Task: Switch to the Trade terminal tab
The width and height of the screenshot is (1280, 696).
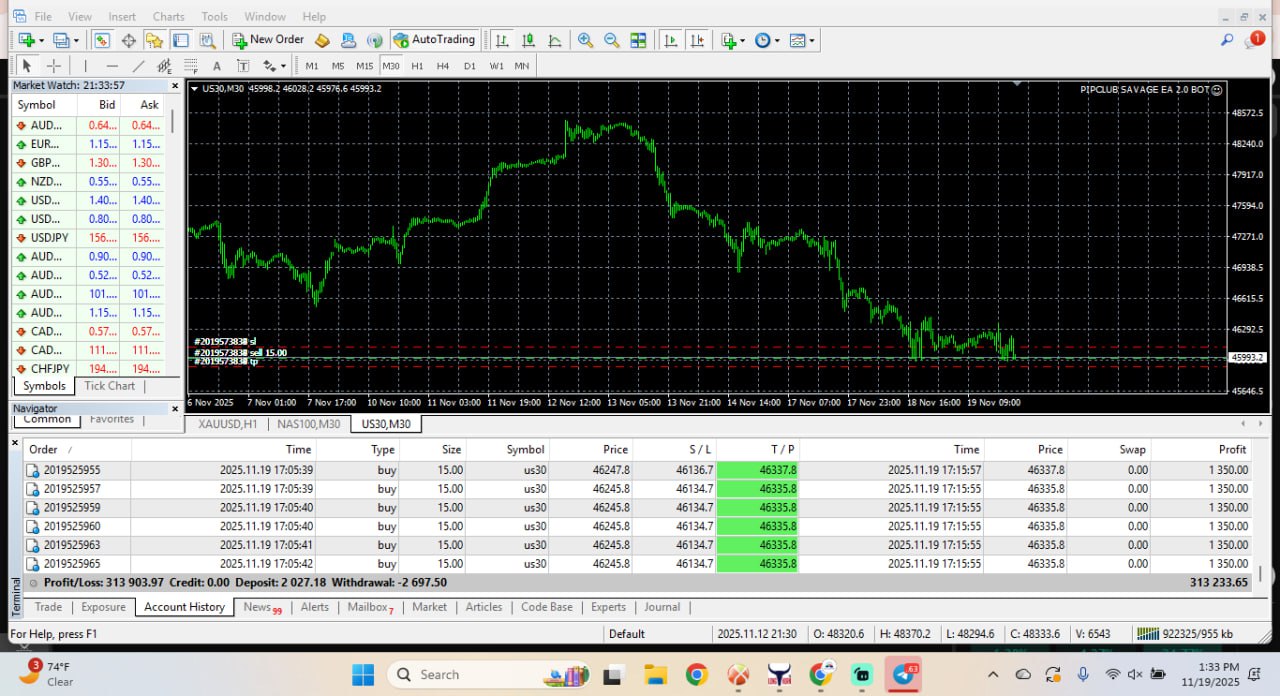Action: pyautogui.click(x=47, y=607)
